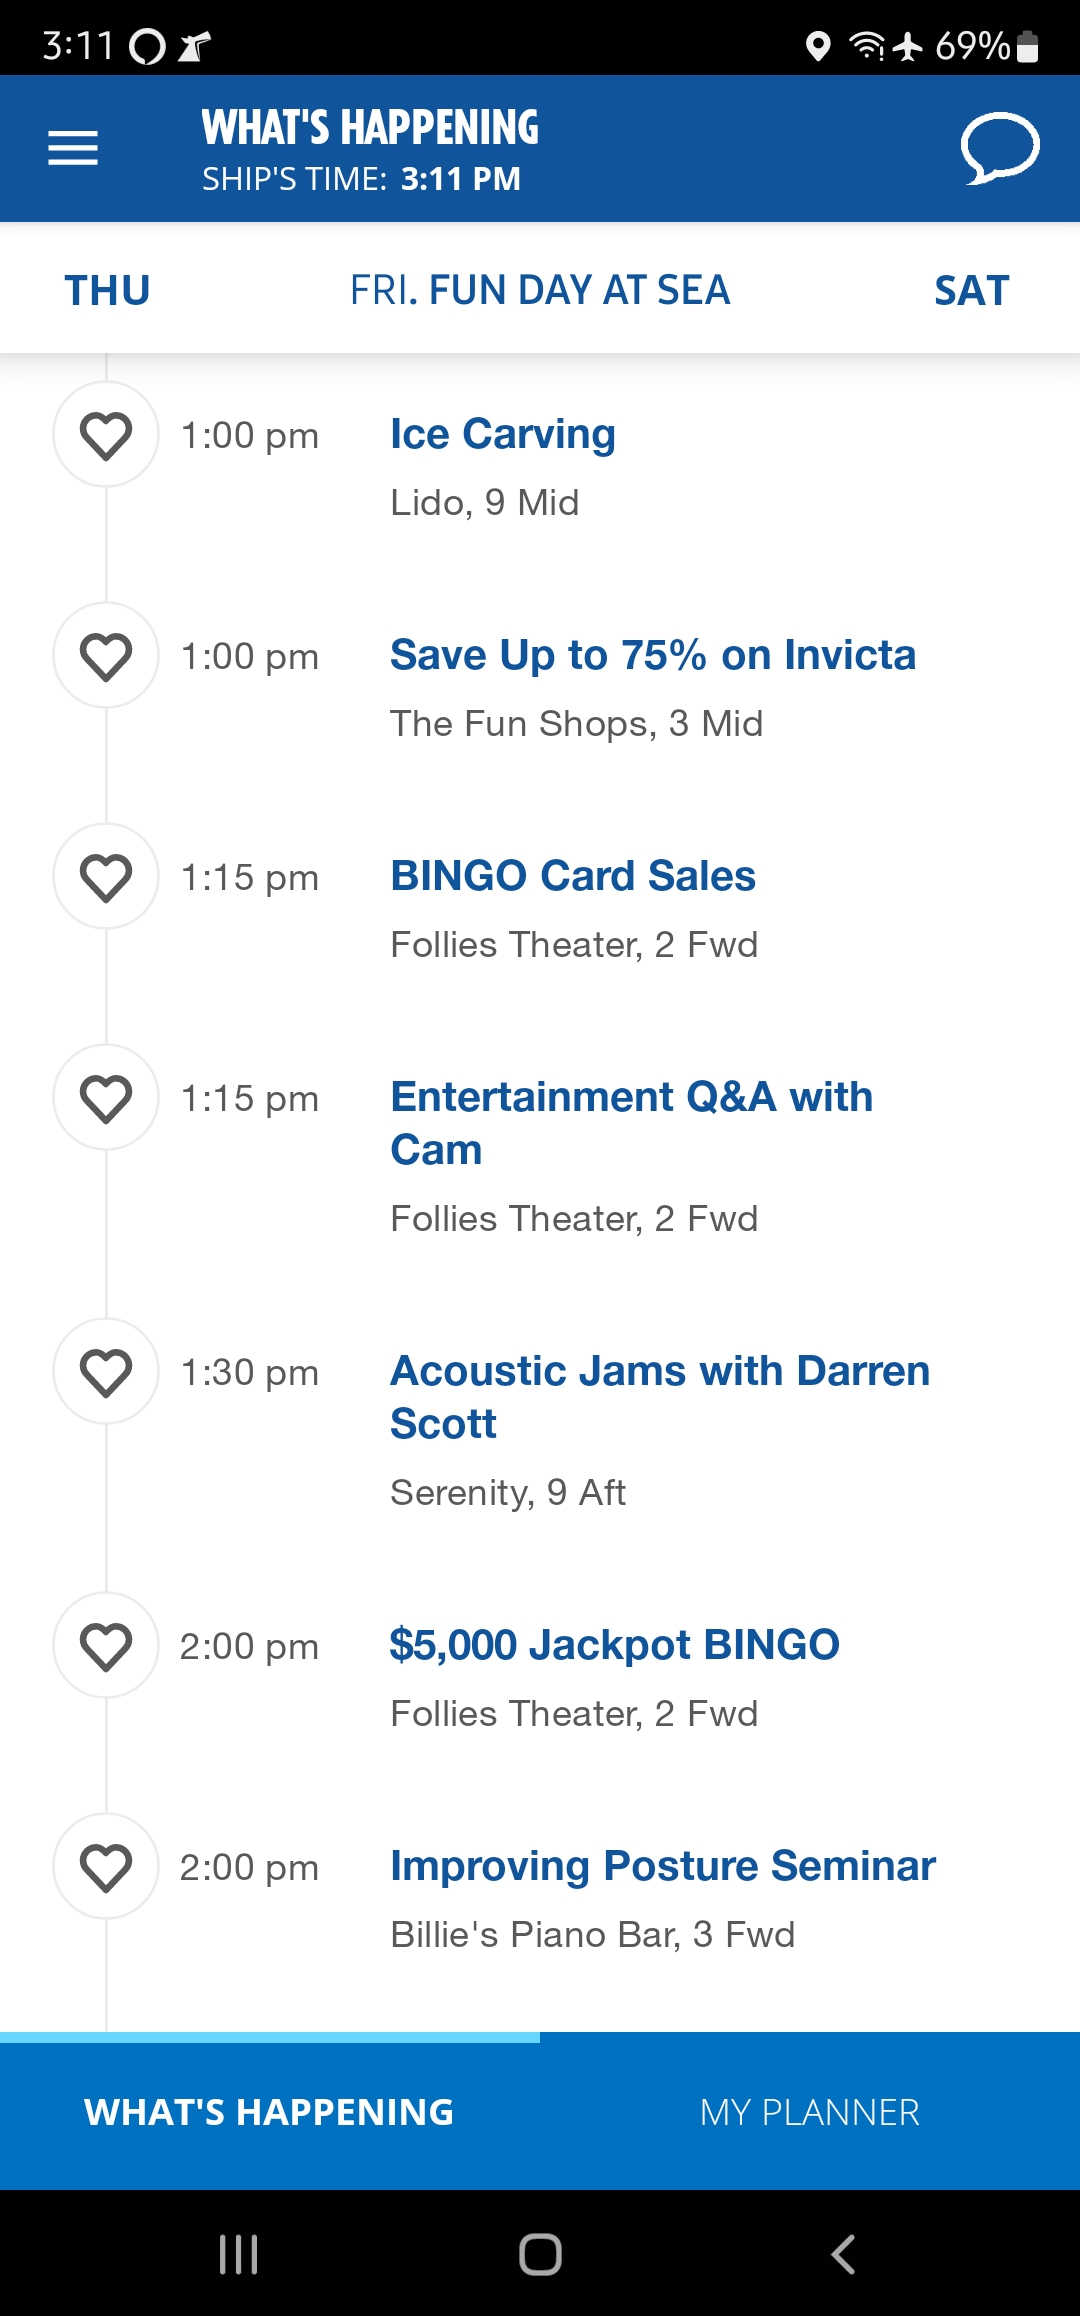Favorite the Ice Carving event

click(106, 435)
